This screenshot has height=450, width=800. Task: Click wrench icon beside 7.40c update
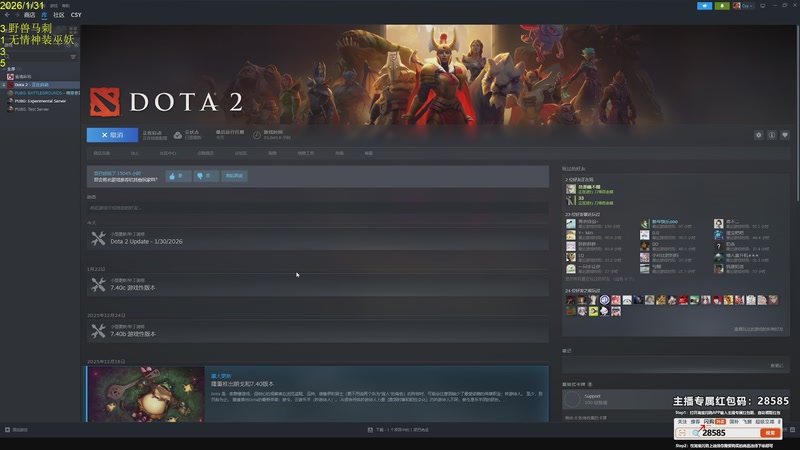tap(98, 285)
